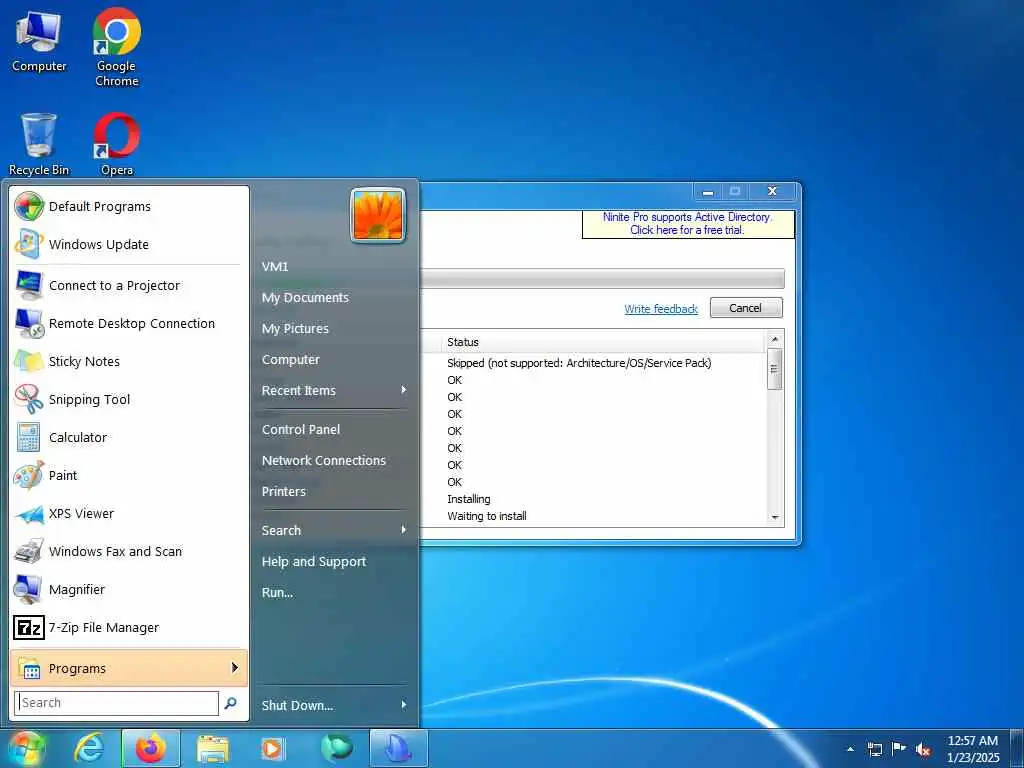Launch Remote Desktop Connection

[129, 323]
